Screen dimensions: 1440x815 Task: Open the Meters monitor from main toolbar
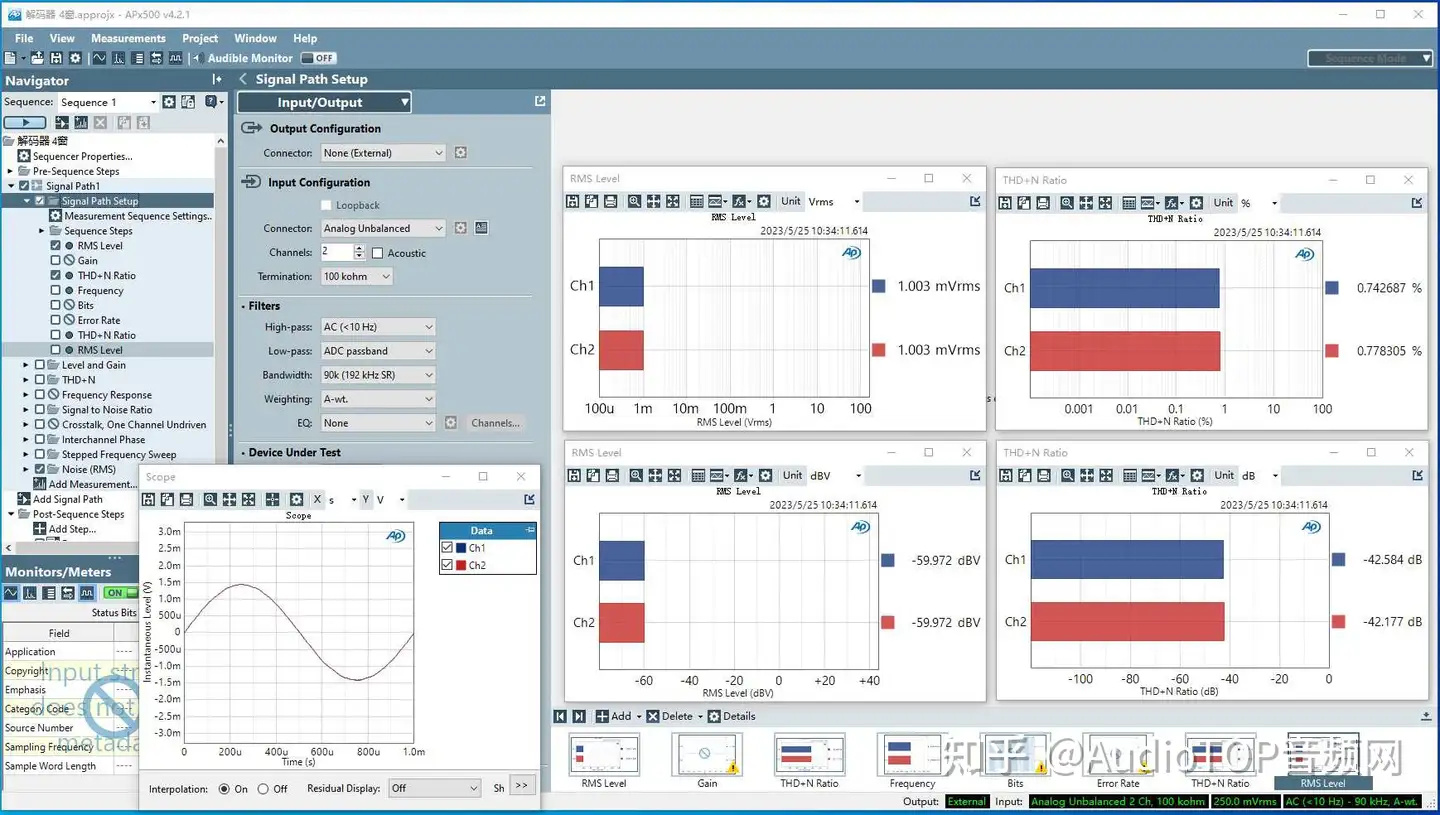pos(138,58)
